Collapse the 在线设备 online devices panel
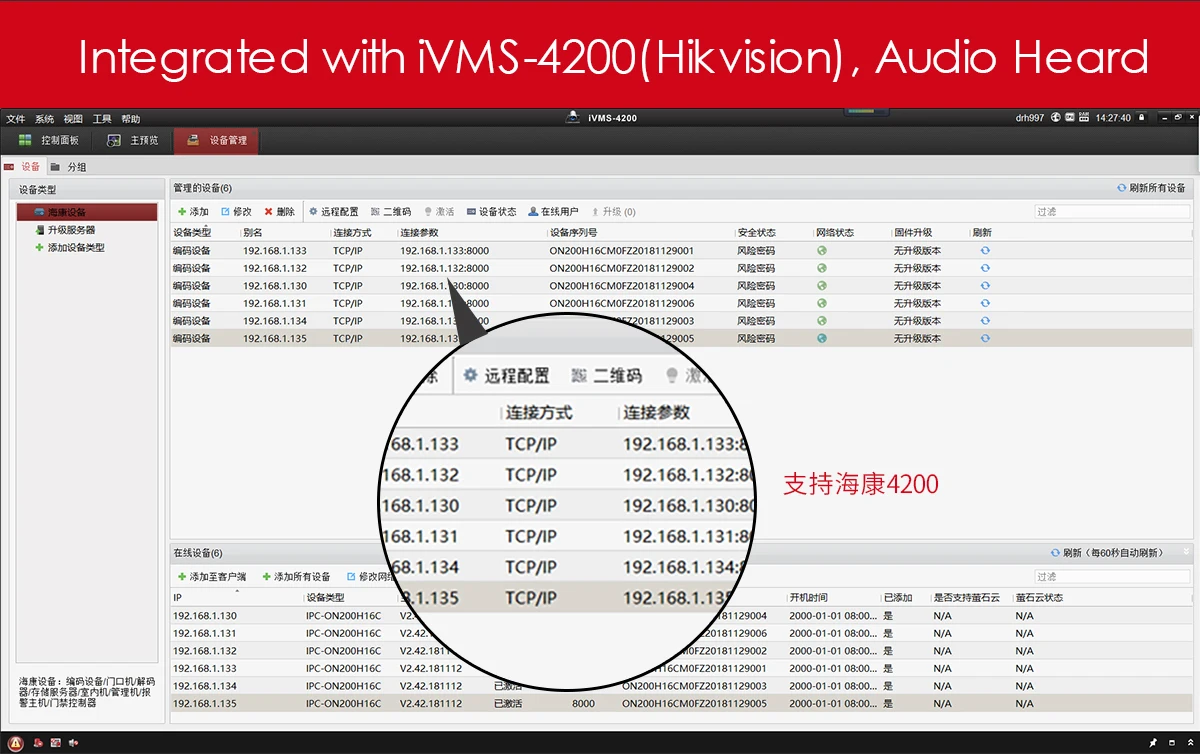The height and width of the screenshot is (754, 1200). (x=1187, y=552)
